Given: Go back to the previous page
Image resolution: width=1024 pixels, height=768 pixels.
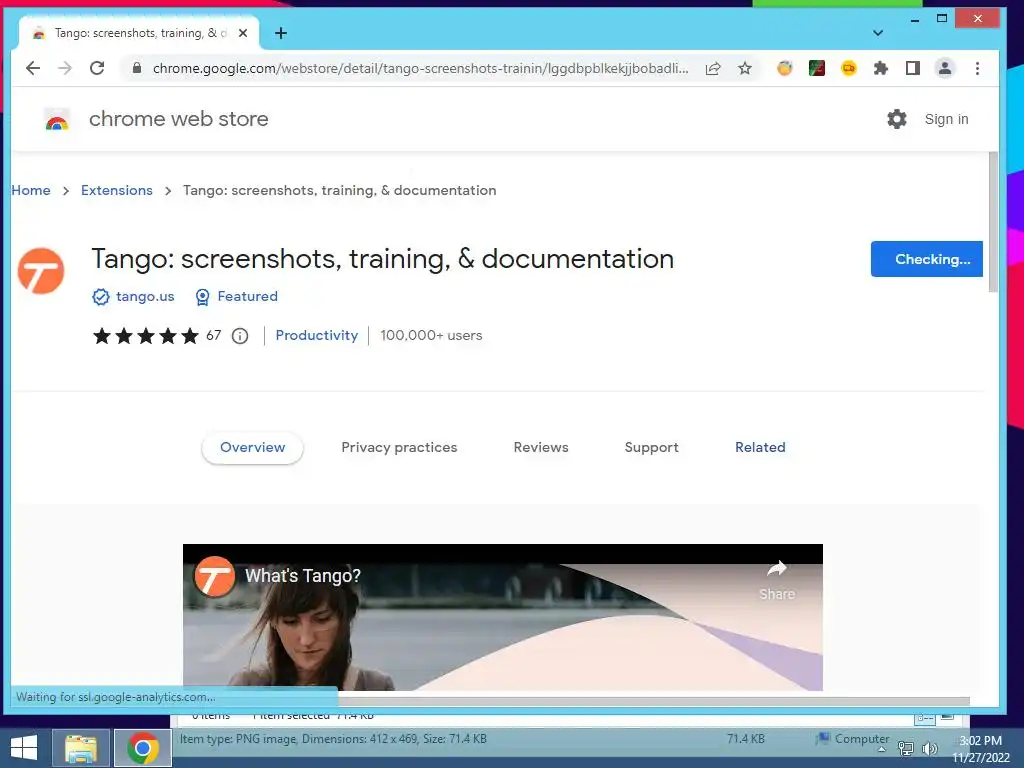Looking at the screenshot, I should coord(33,68).
